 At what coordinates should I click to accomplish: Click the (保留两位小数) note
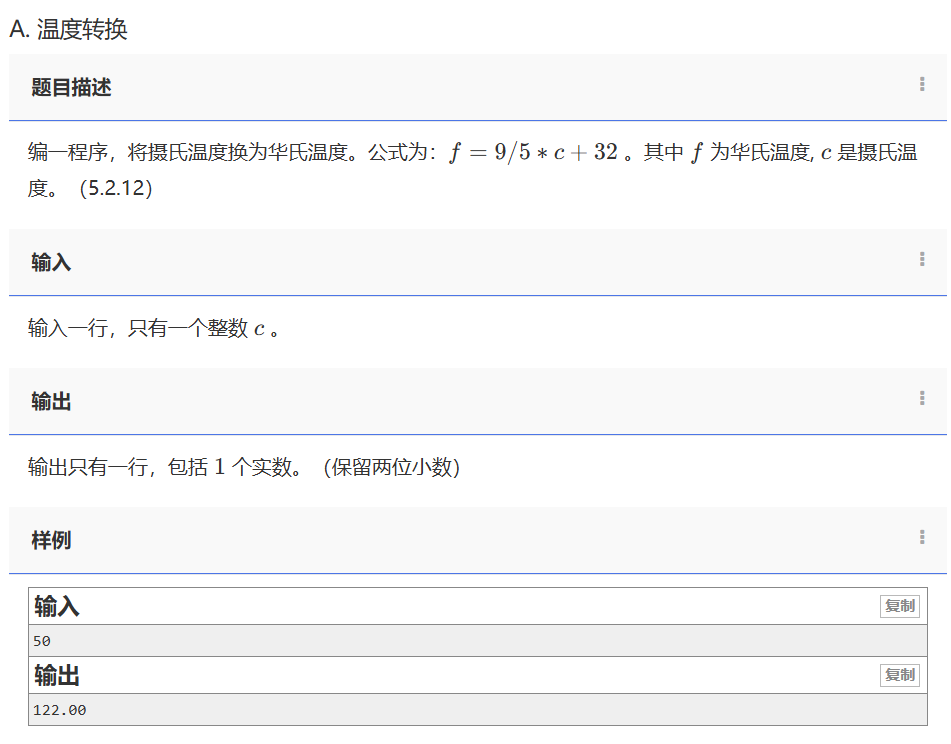[x=391, y=467]
